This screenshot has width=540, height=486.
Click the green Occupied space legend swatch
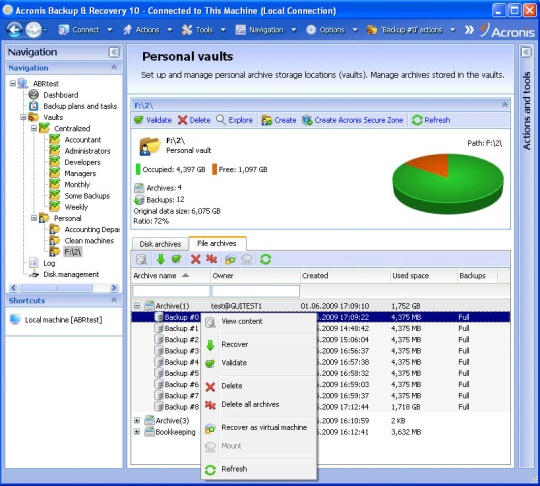(x=138, y=169)
